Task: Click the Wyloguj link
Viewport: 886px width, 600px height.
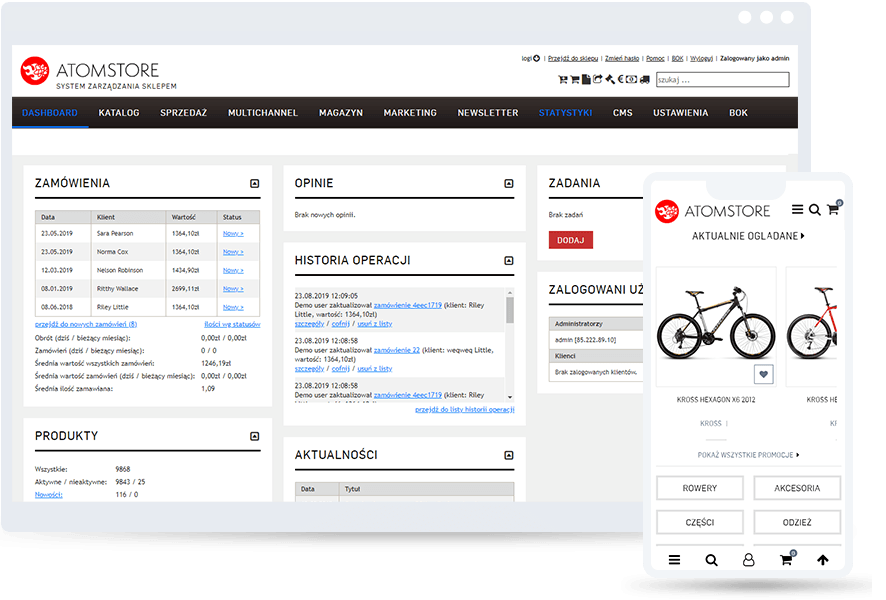Action: (701, 58)
